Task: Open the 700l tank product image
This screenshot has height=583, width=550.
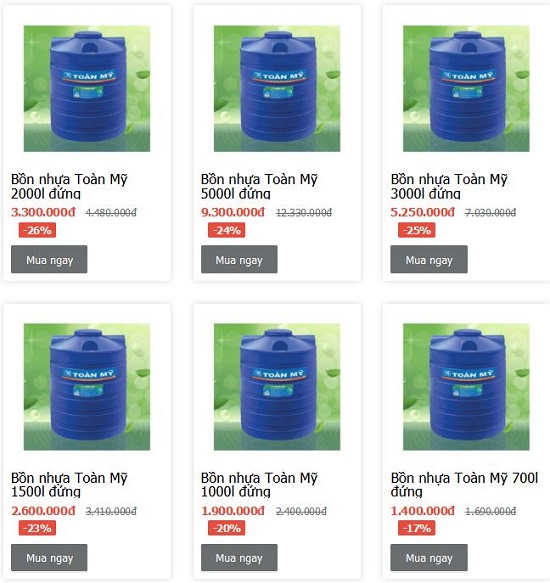Action: click(x=466, y=387)
